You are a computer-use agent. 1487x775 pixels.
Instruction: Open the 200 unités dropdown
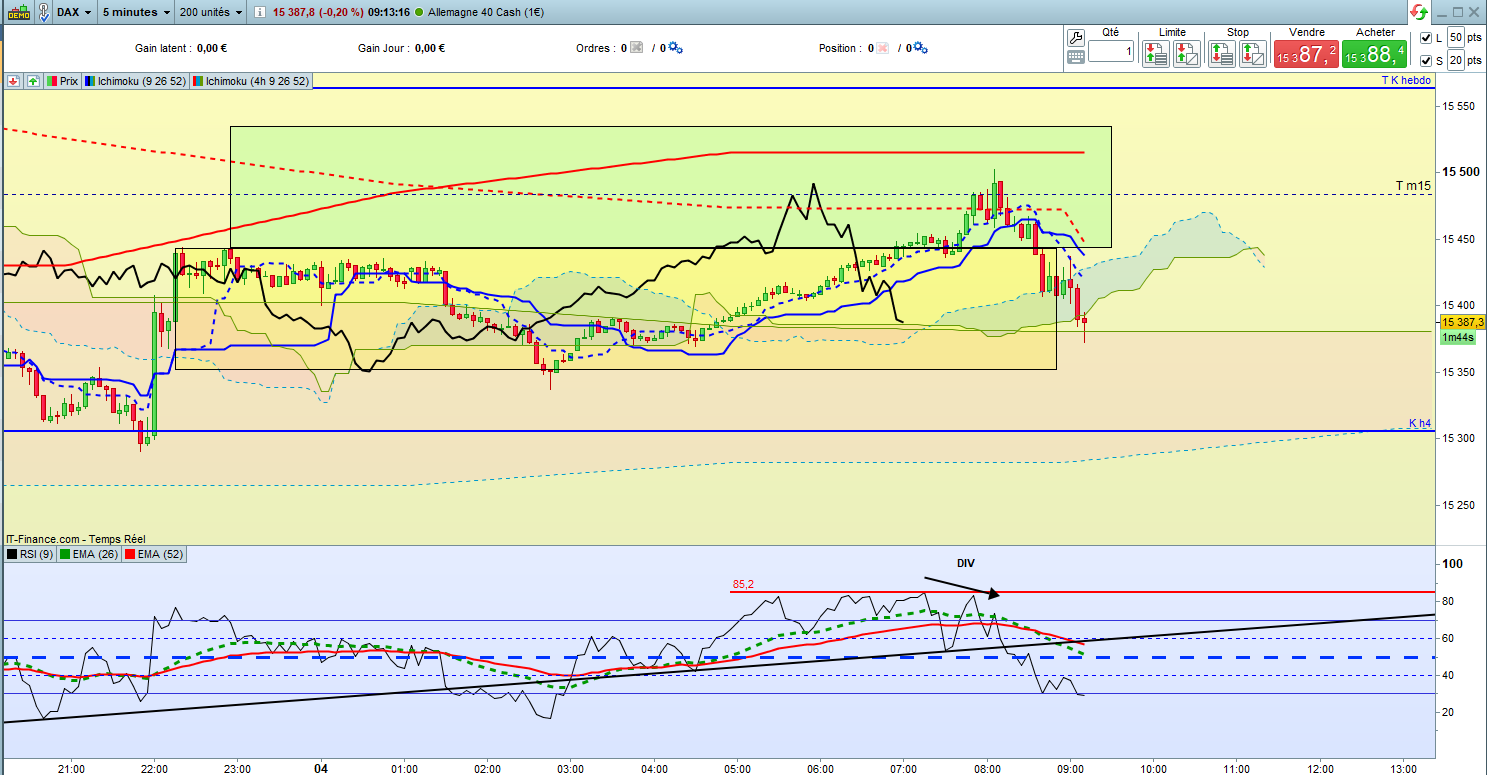pyautogui.click(x=211, y=12)
